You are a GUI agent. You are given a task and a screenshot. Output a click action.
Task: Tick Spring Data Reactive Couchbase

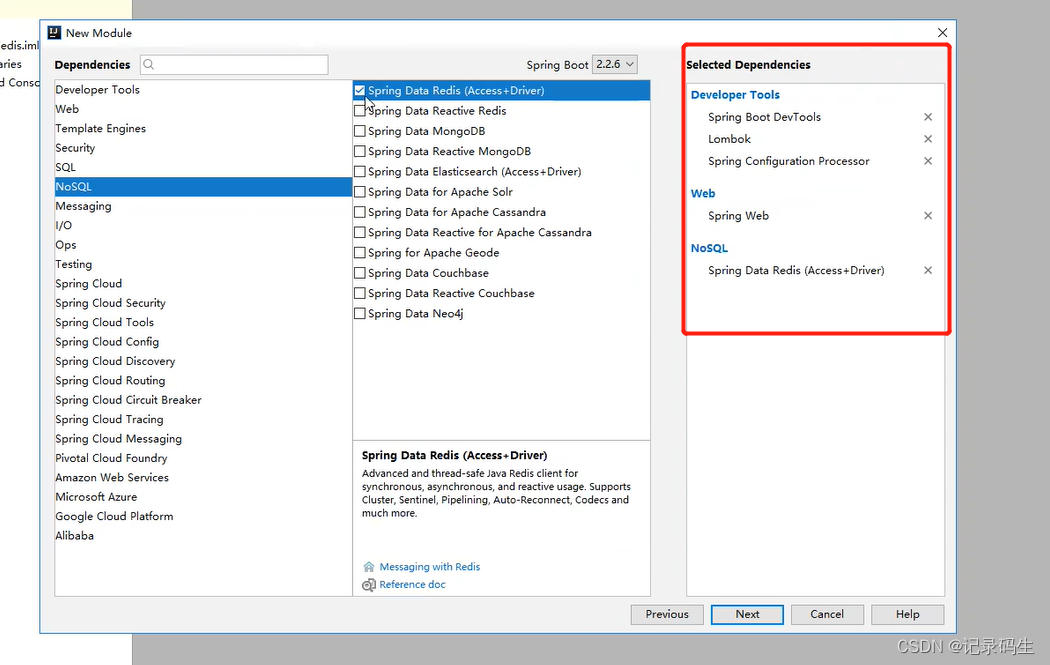point(360,293)
